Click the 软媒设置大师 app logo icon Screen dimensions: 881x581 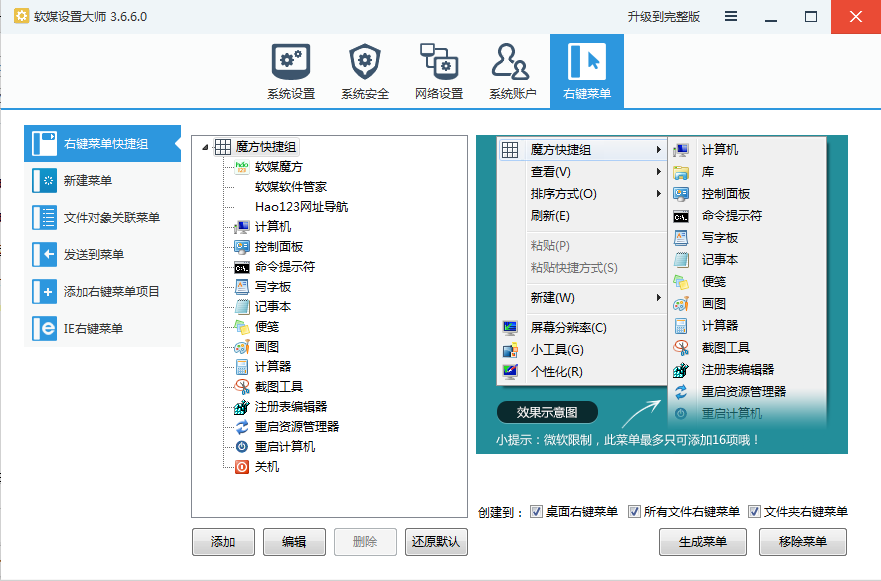(21, 16)
